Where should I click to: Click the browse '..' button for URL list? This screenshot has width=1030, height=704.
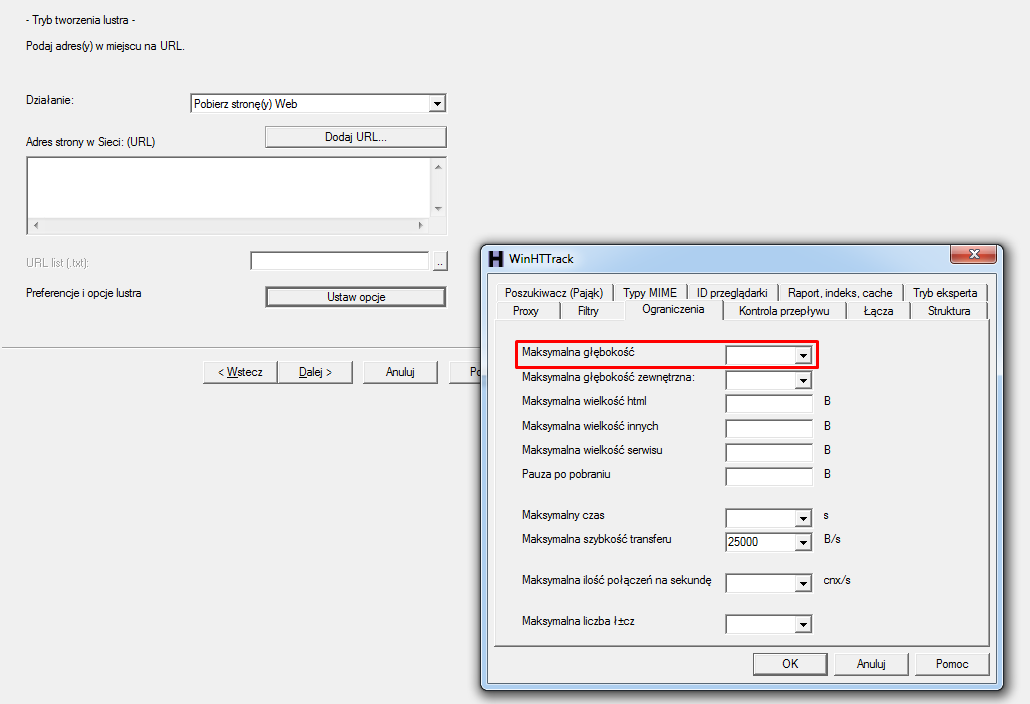(440, 262)
